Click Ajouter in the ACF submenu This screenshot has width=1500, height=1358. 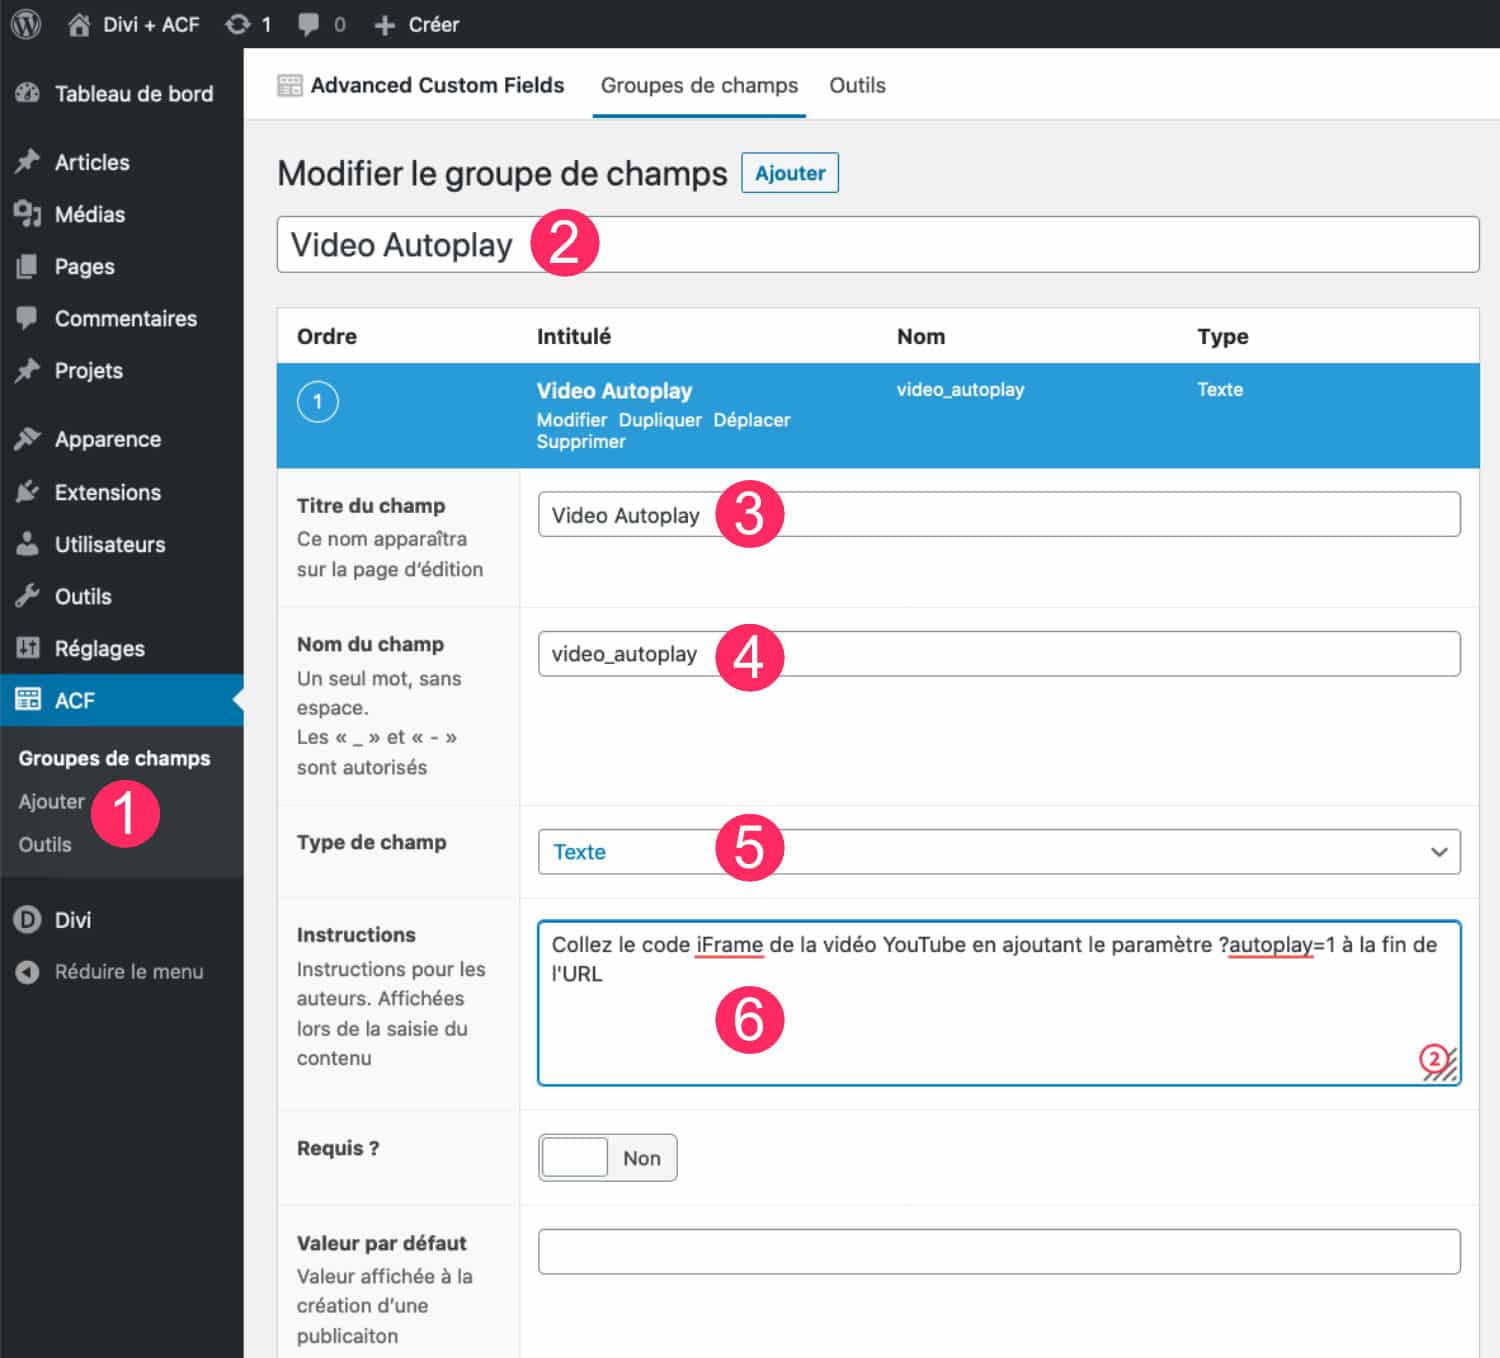click(52, 801)
